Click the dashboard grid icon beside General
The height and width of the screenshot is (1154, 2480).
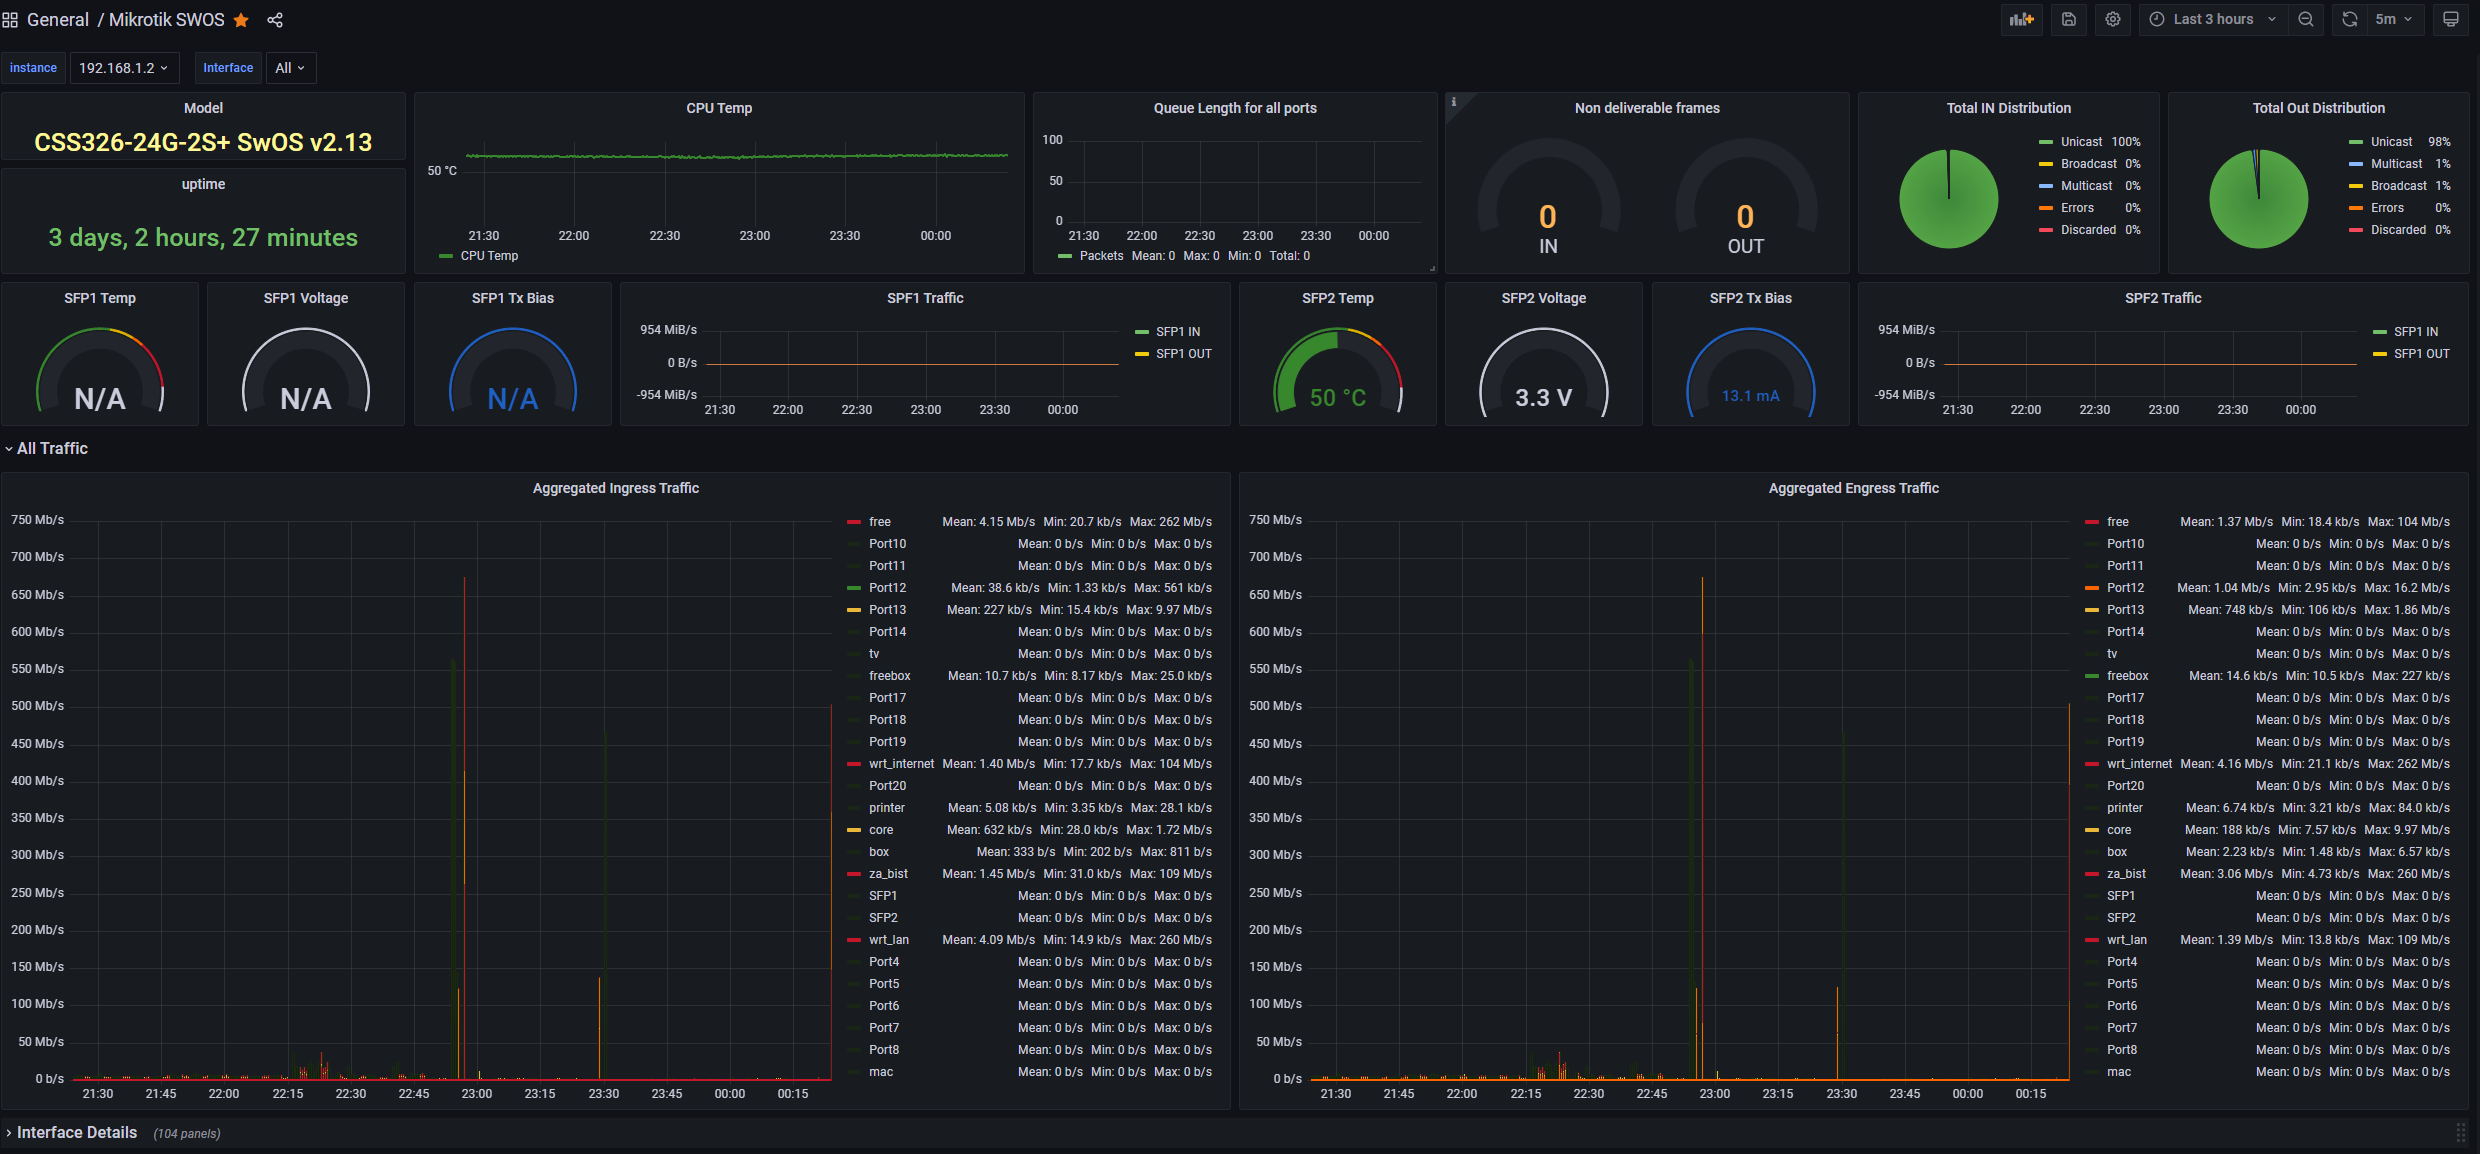[x=10, y=20]
